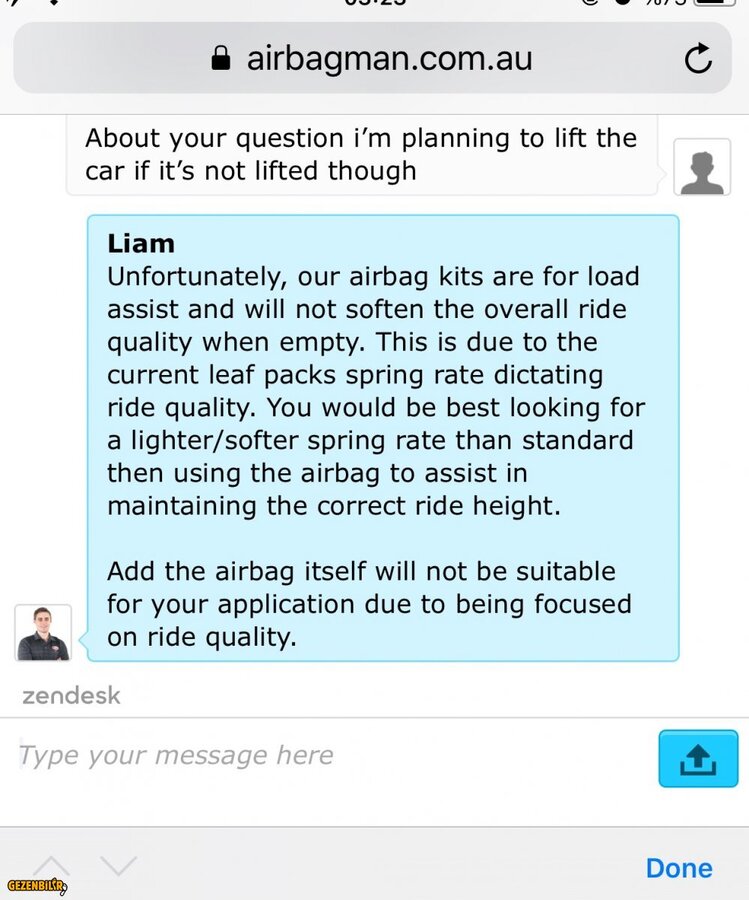Open the zendesk branding link
749x900 pixels.
[x=71, y=696]
